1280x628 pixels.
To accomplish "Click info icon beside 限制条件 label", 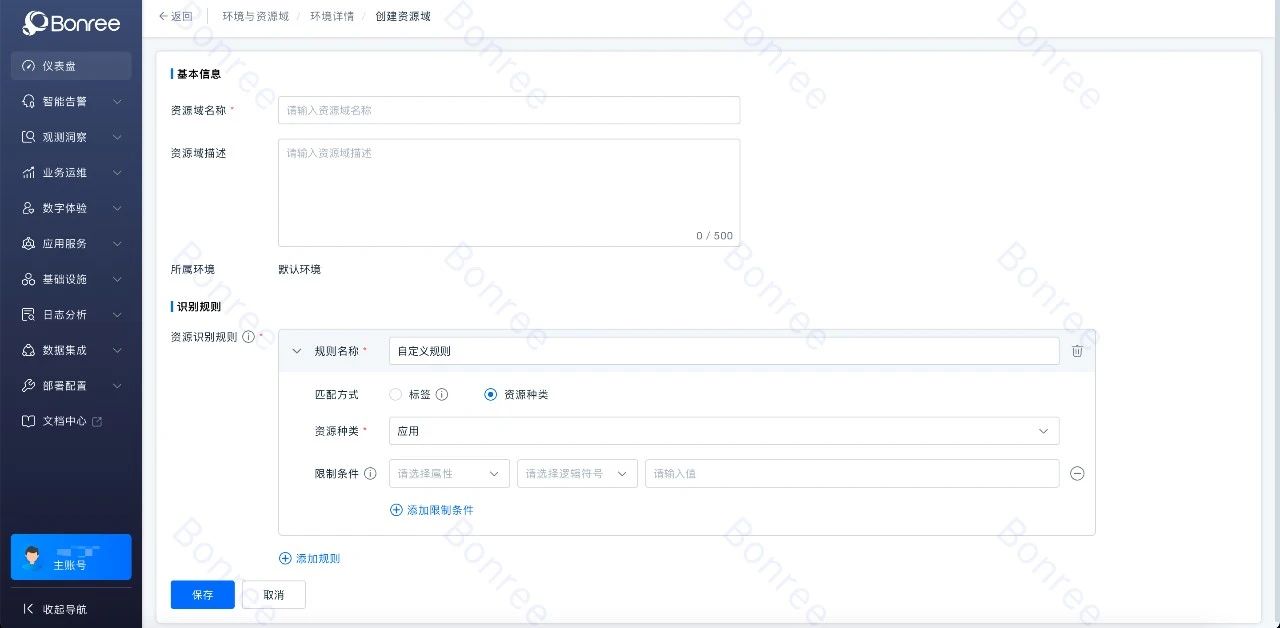I will point(370,474).
